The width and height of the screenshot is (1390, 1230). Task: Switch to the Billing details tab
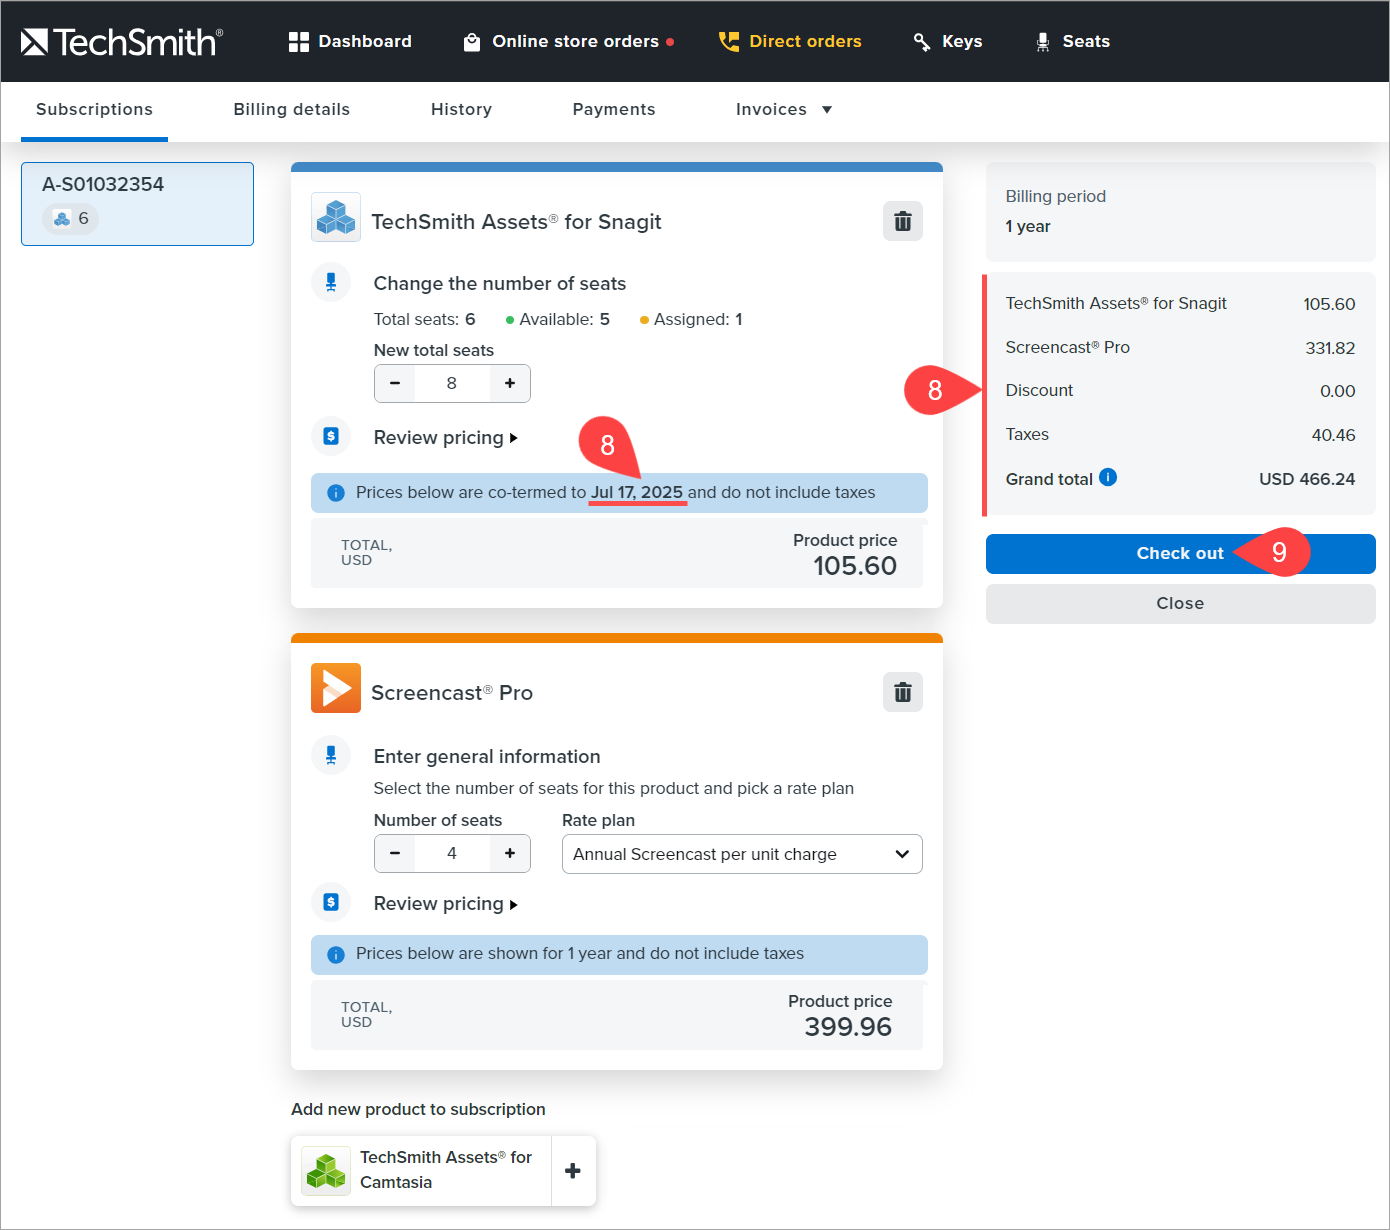(291, 109)
